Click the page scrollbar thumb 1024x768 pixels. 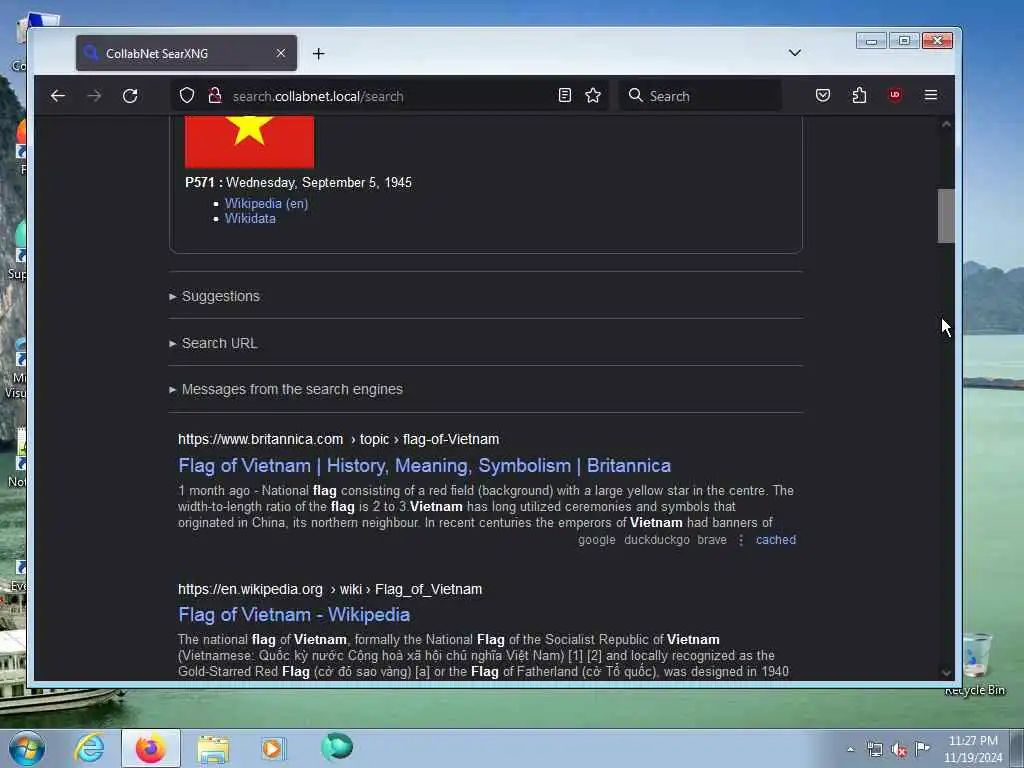[946, 216]
